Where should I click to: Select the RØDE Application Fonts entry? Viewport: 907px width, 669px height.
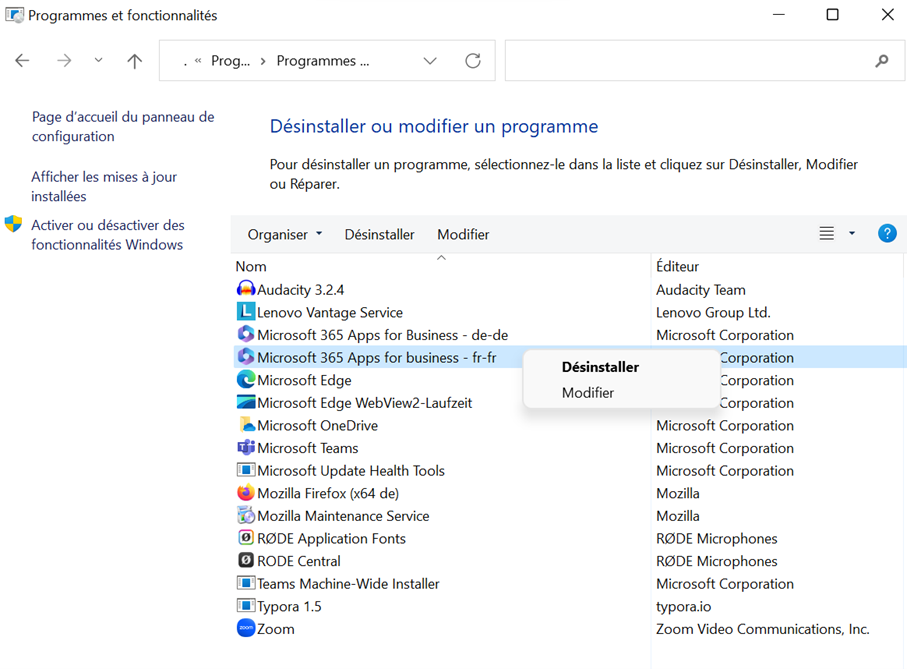[331, 538]
